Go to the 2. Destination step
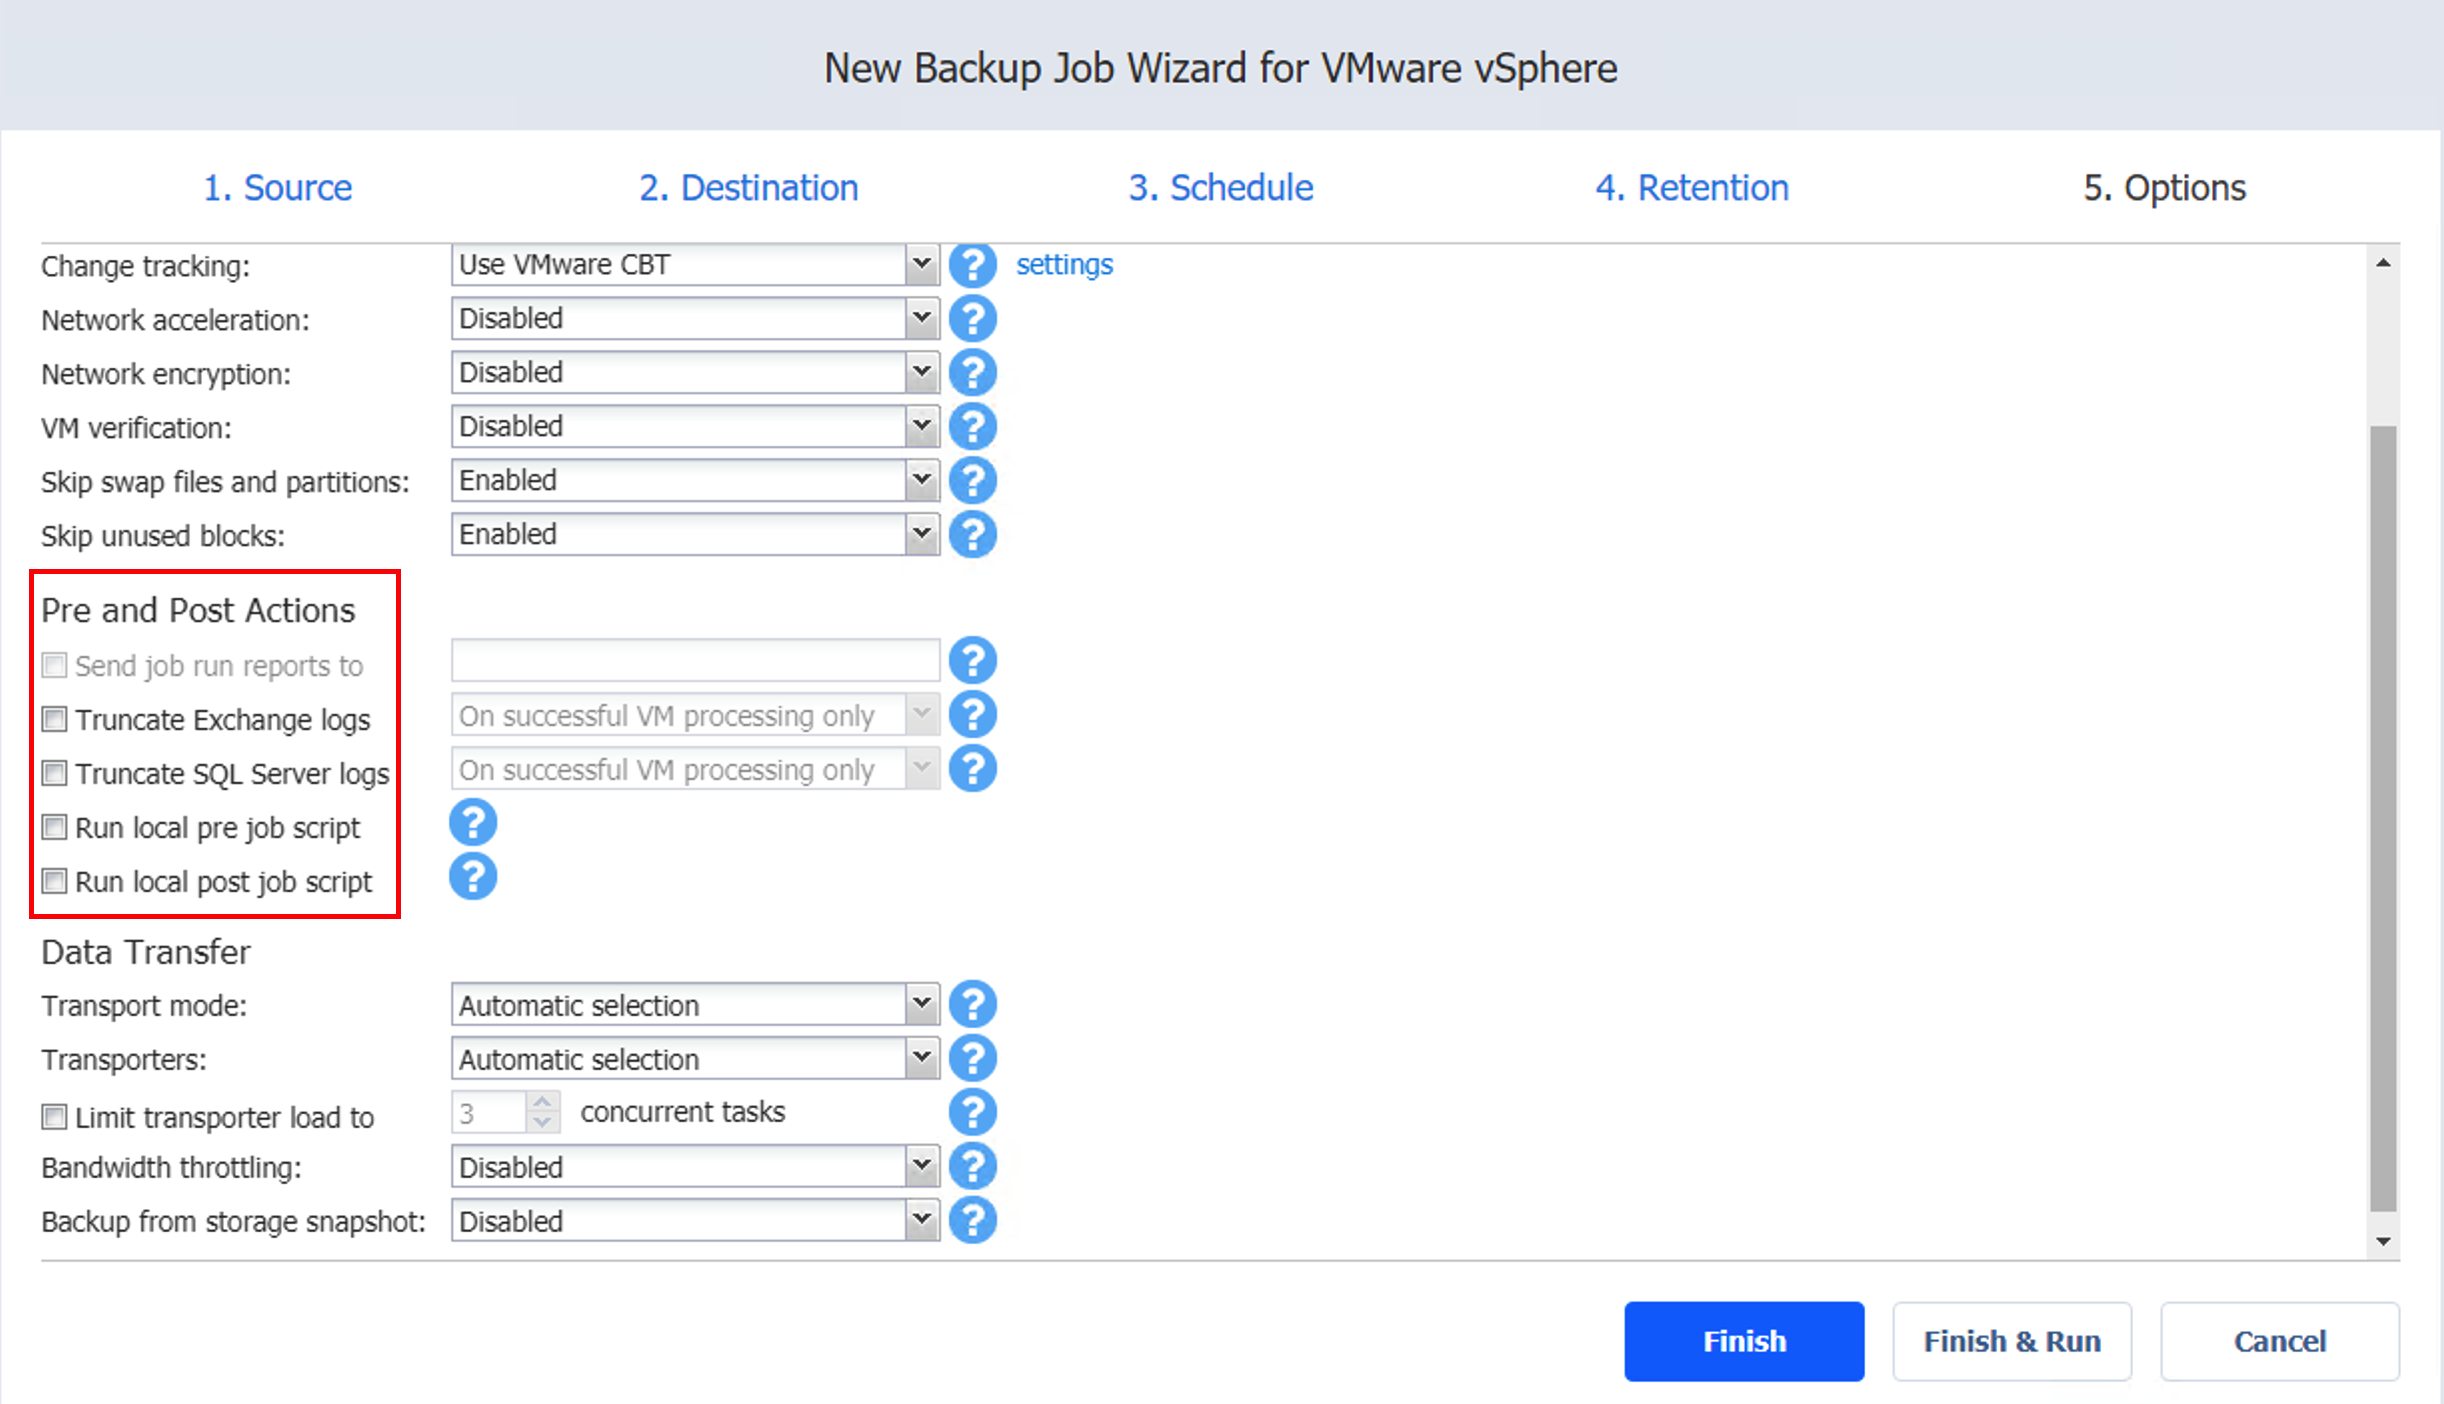 (749, 188)
